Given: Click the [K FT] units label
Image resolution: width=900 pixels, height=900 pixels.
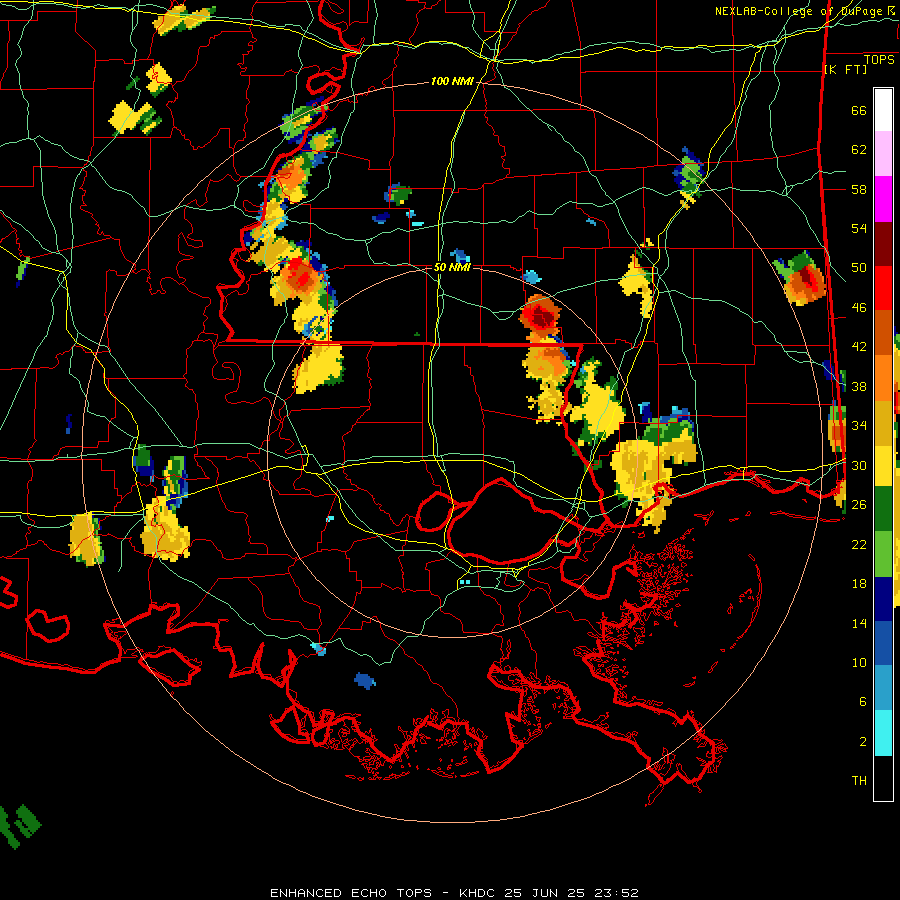Looking at the screenshot, I should click(845, 69).
